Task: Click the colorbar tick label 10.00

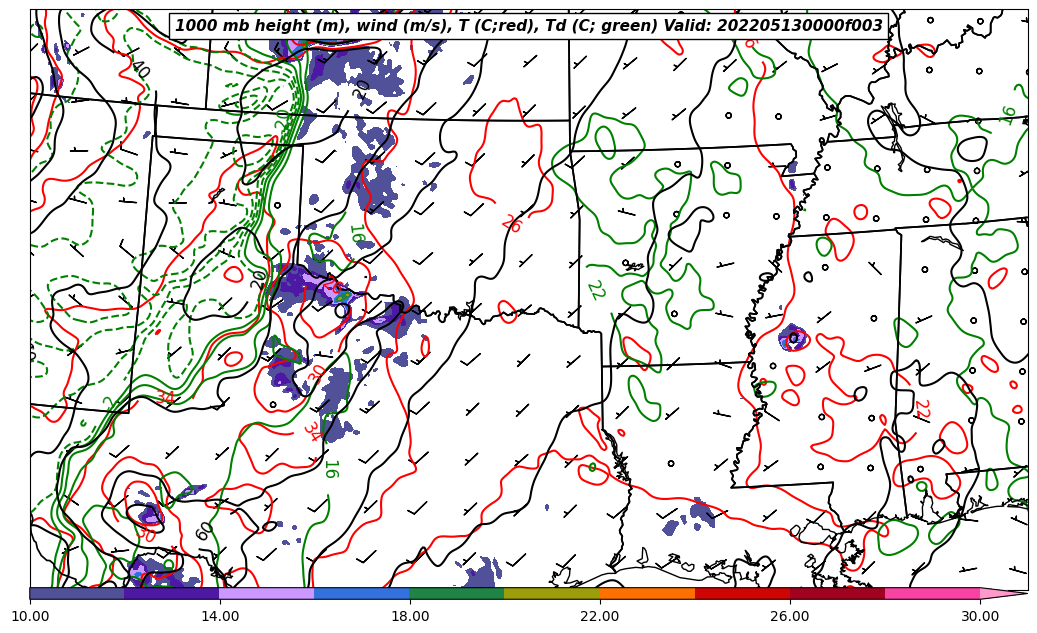Action: click(x=30, y=616)
